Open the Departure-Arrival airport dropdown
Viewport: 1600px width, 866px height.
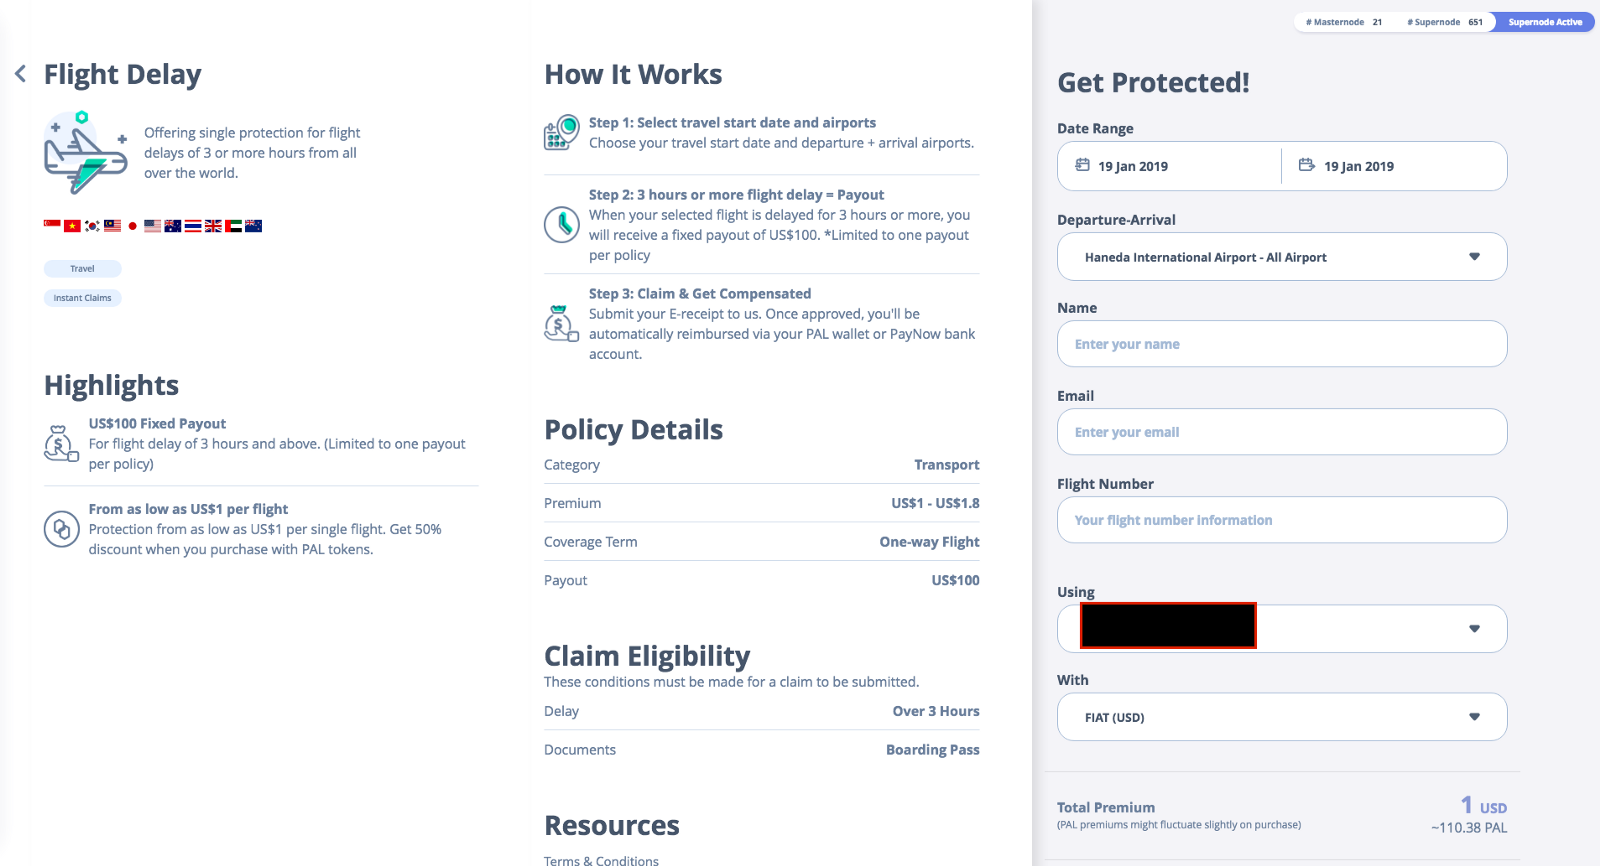1473,257
